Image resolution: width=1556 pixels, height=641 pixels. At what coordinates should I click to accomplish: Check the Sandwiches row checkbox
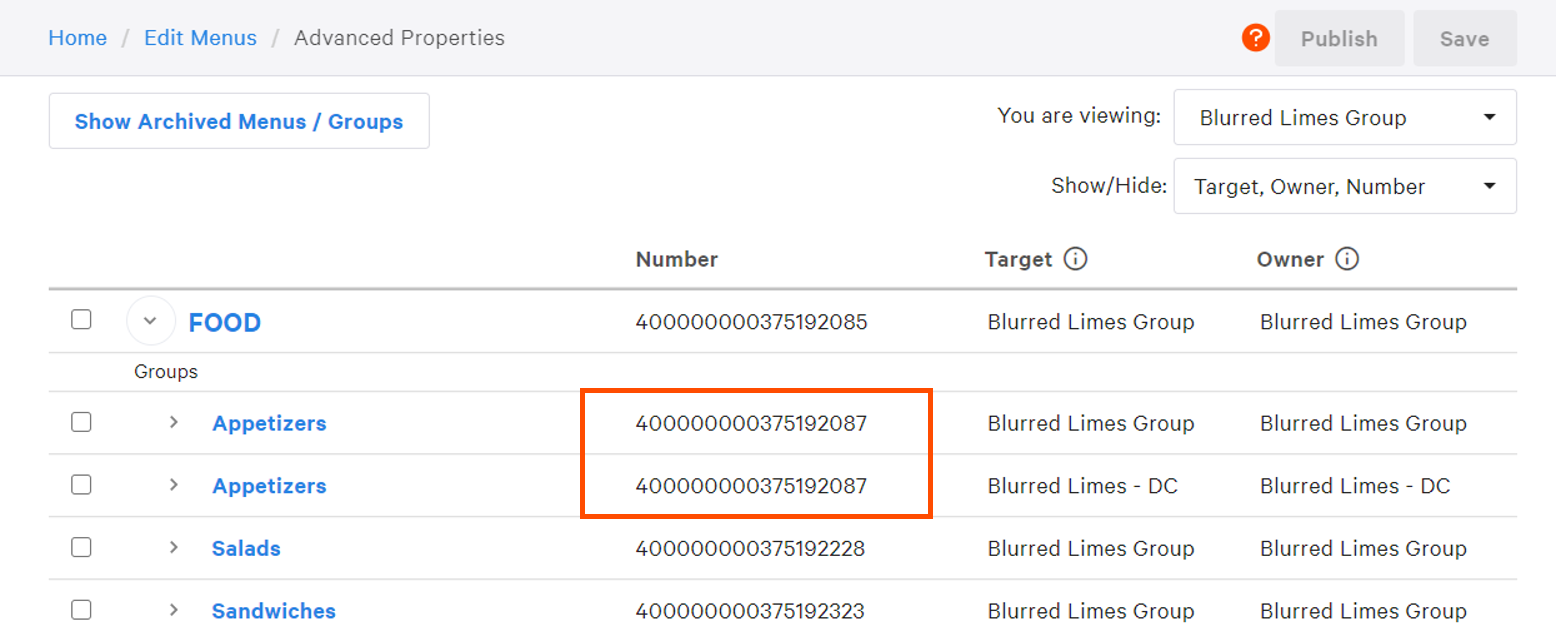(x=81, y=609)
